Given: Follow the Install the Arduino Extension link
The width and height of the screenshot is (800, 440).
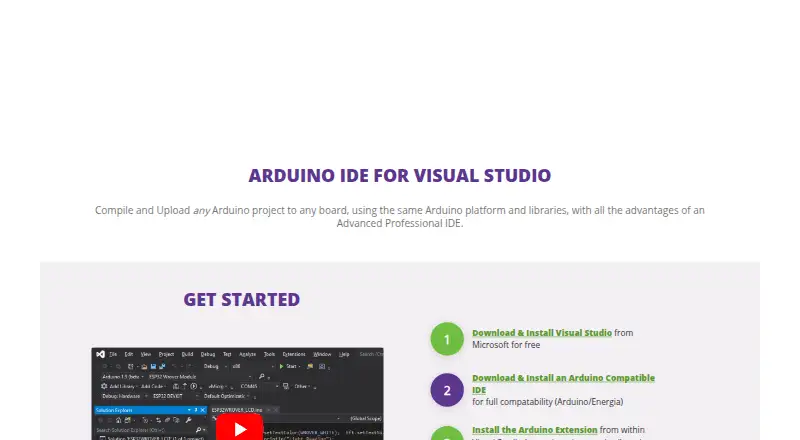Looking at the screenshot, I should point(534,430).
